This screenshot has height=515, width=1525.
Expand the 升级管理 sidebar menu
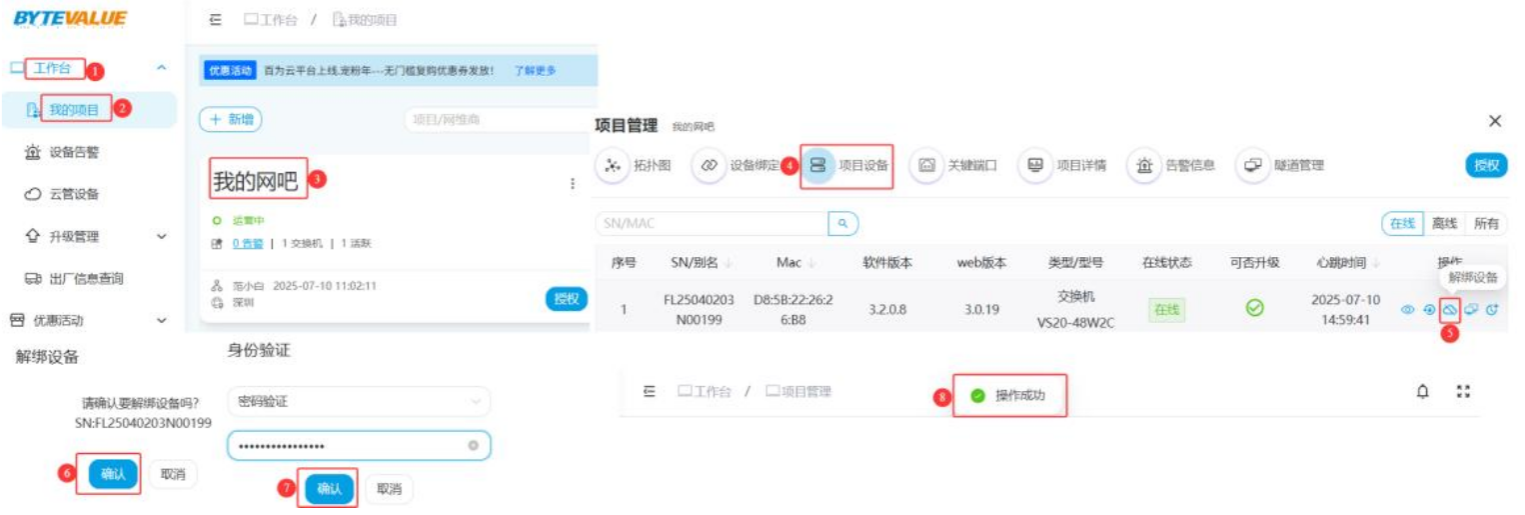[x=161, y=237]
